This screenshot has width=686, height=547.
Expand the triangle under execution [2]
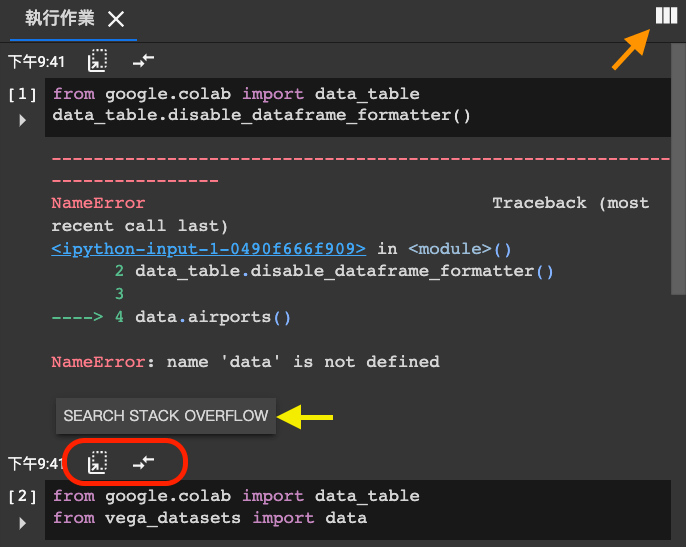23,522
